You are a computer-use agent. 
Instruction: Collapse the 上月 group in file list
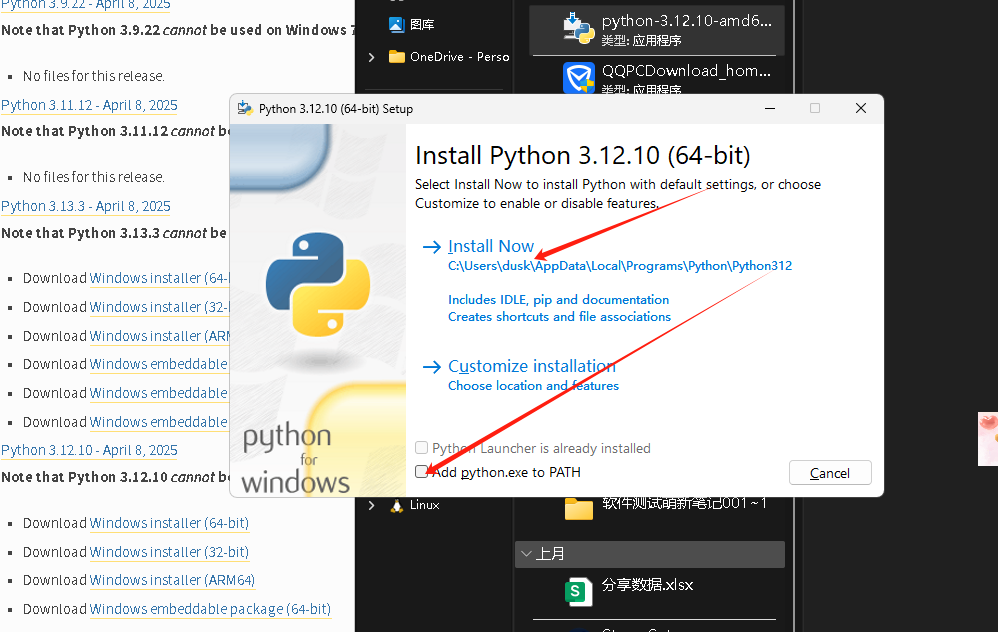pyautogui.click(x=526, y=554)
